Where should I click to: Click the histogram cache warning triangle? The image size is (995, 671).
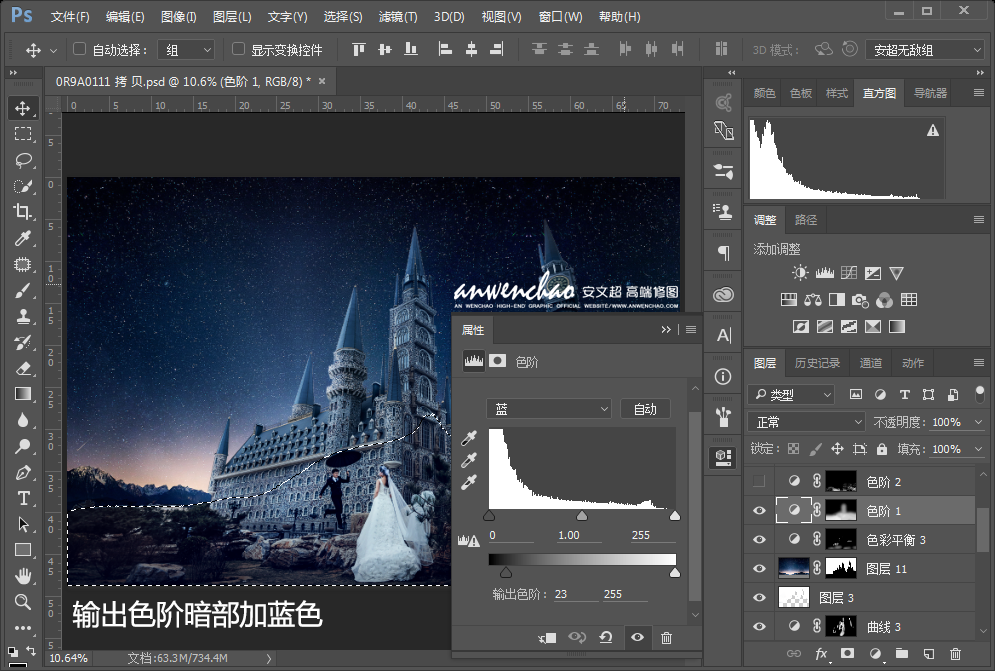click(x=932, y=130)
